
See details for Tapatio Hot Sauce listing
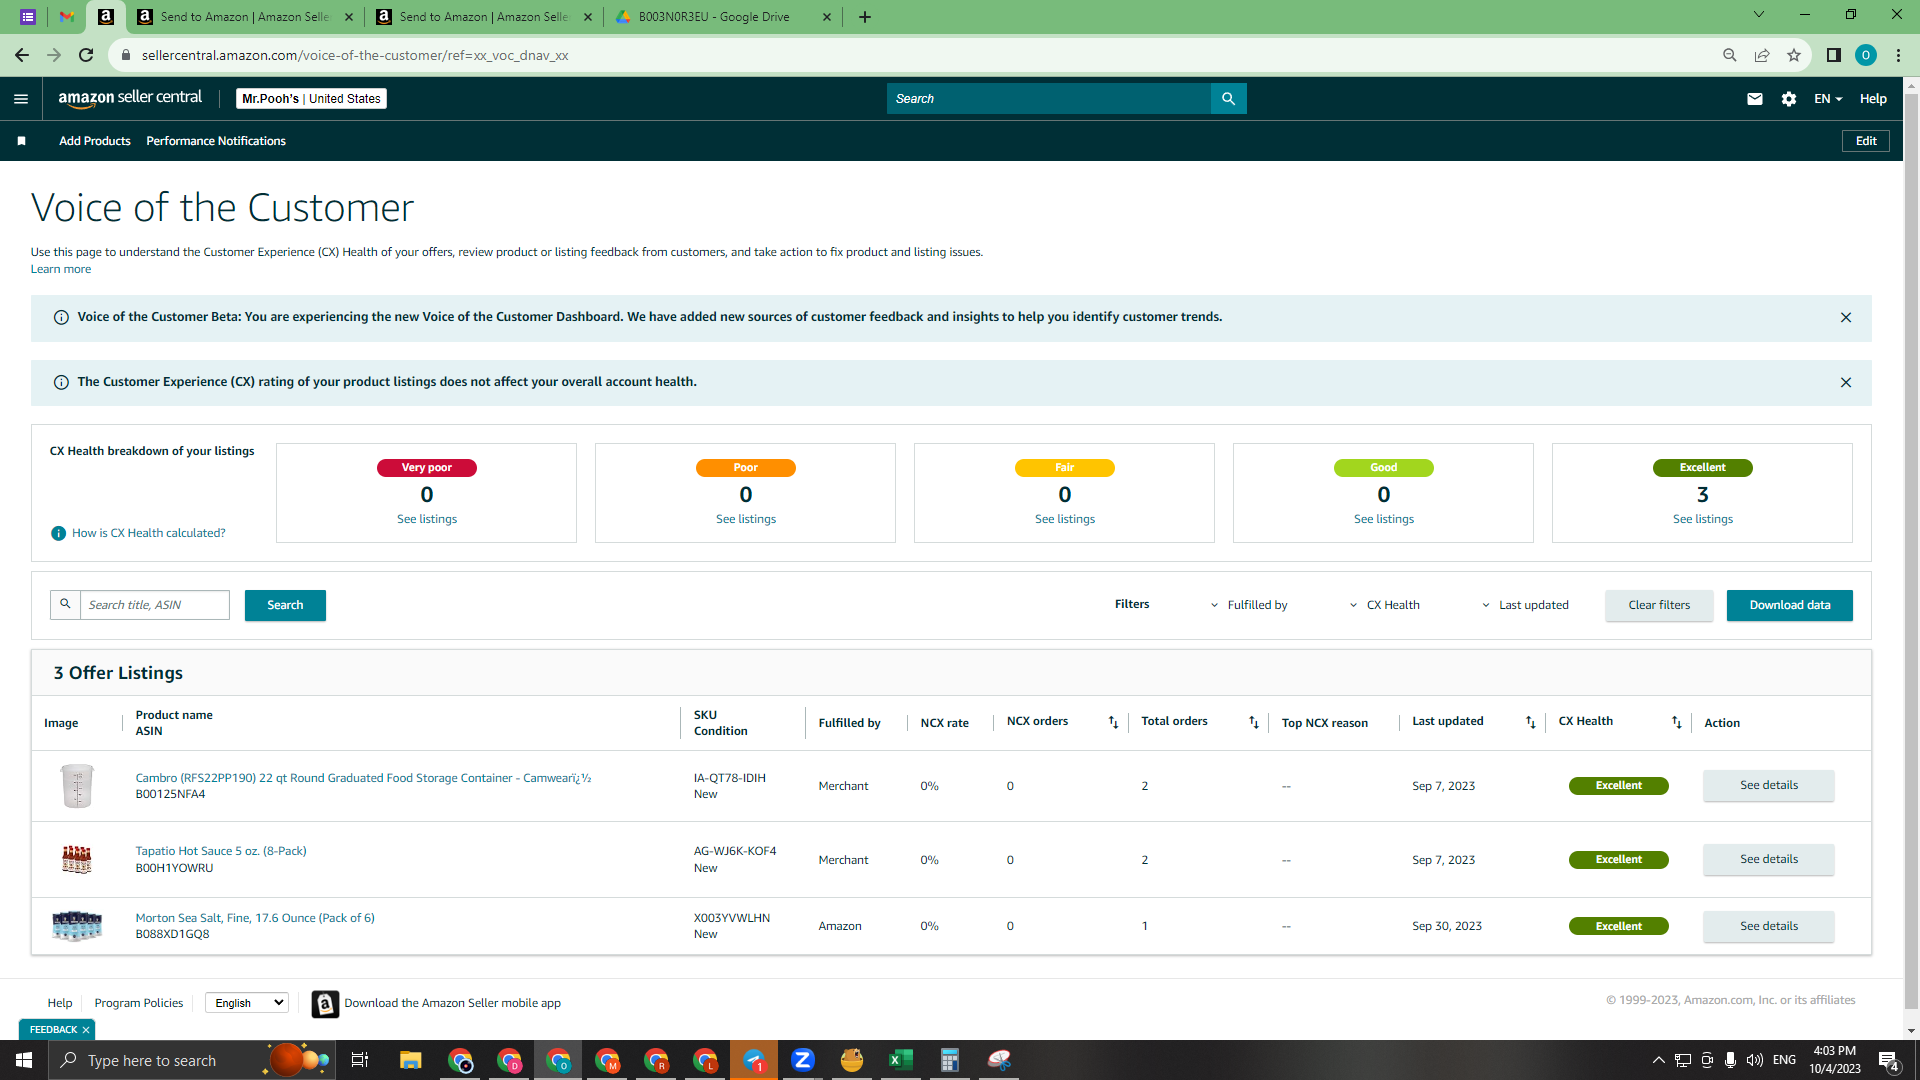1768,859
